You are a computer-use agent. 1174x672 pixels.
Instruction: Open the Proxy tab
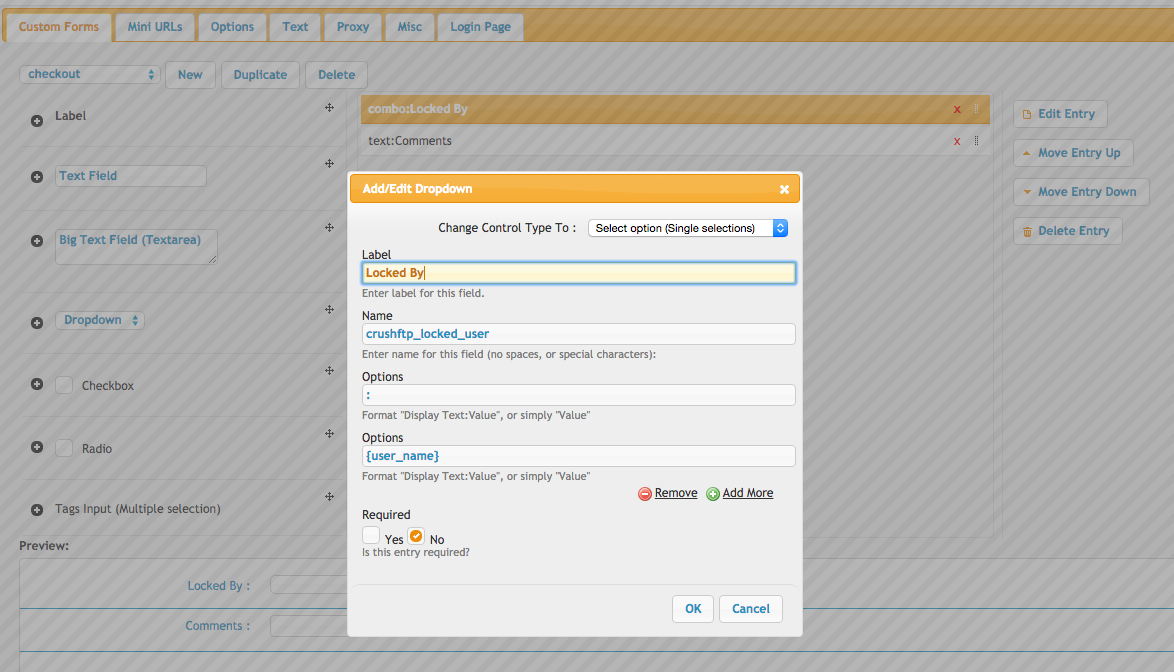coord(353,27)
